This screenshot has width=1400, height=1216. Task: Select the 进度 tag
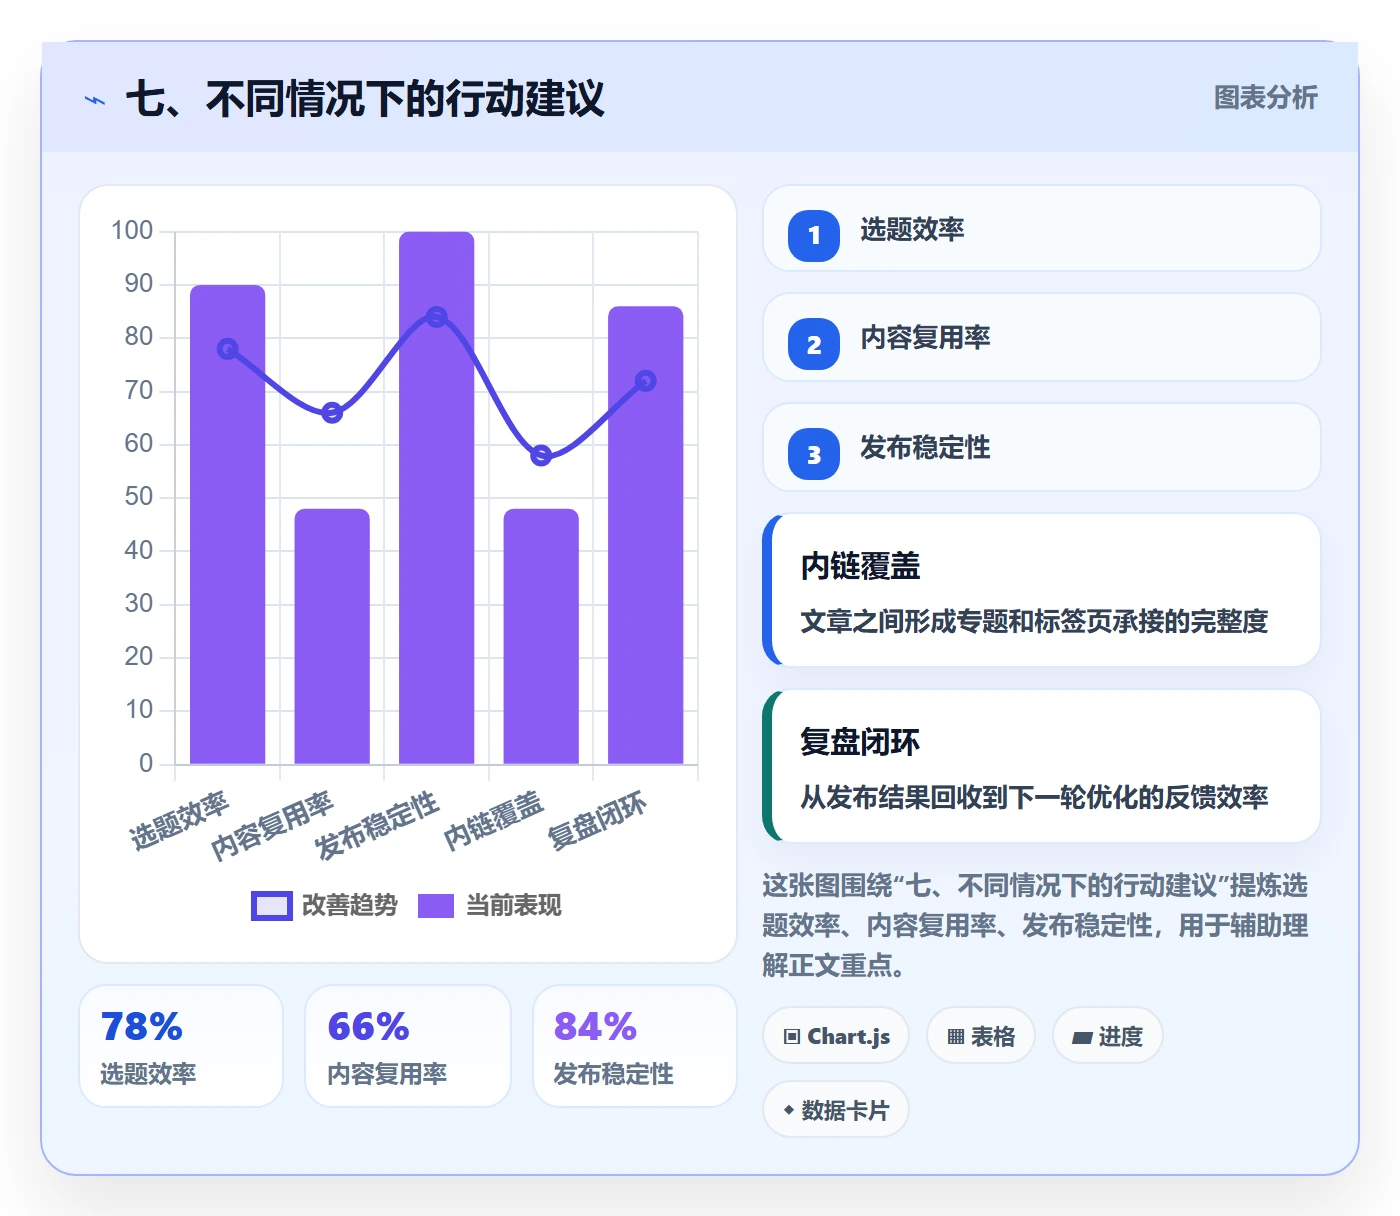tap(1108, 1036)
